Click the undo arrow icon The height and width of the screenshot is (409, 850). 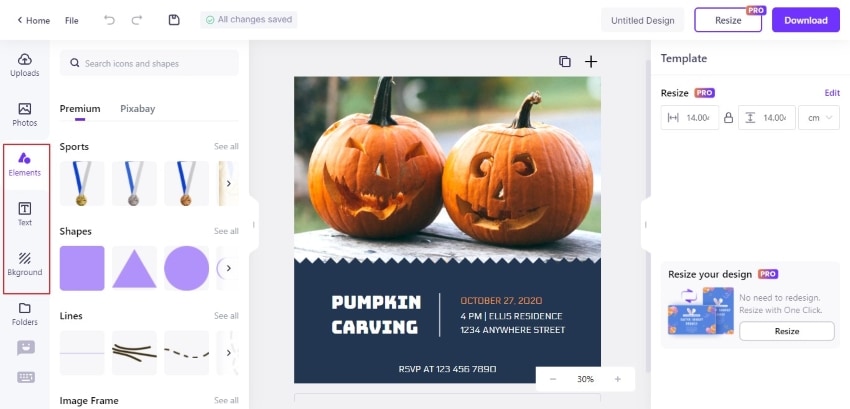pyautogui.click(x=110, y=20)
